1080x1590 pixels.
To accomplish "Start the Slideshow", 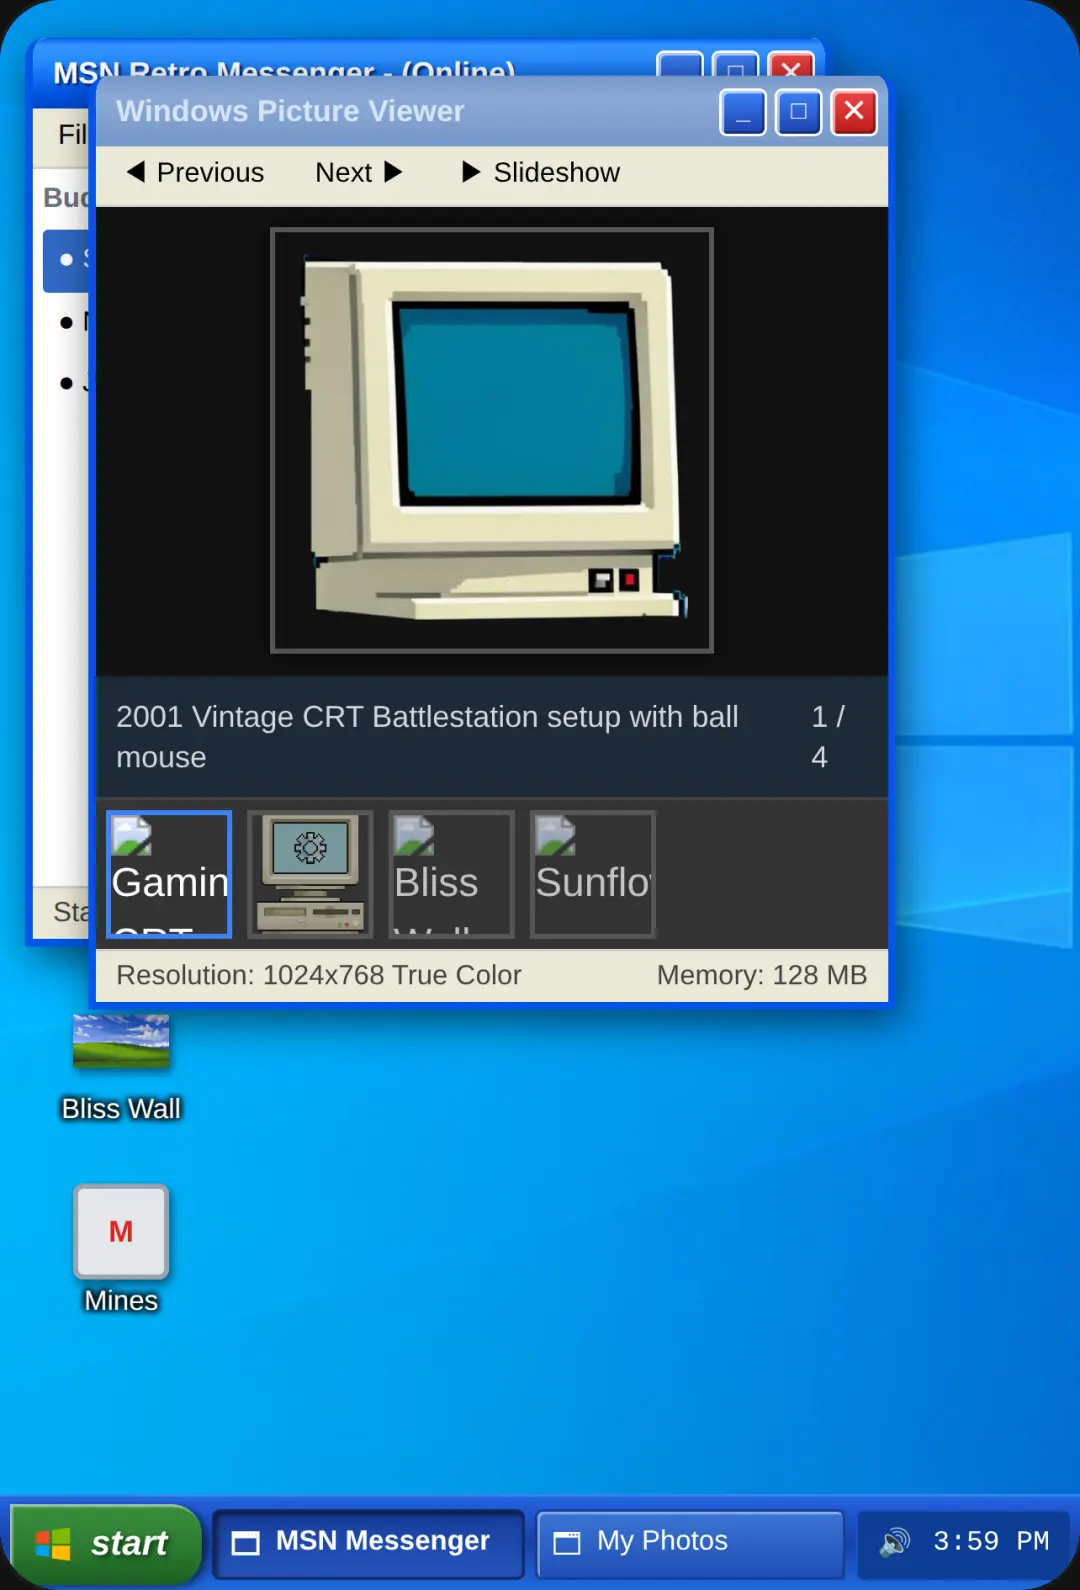I will coord(540,173).
